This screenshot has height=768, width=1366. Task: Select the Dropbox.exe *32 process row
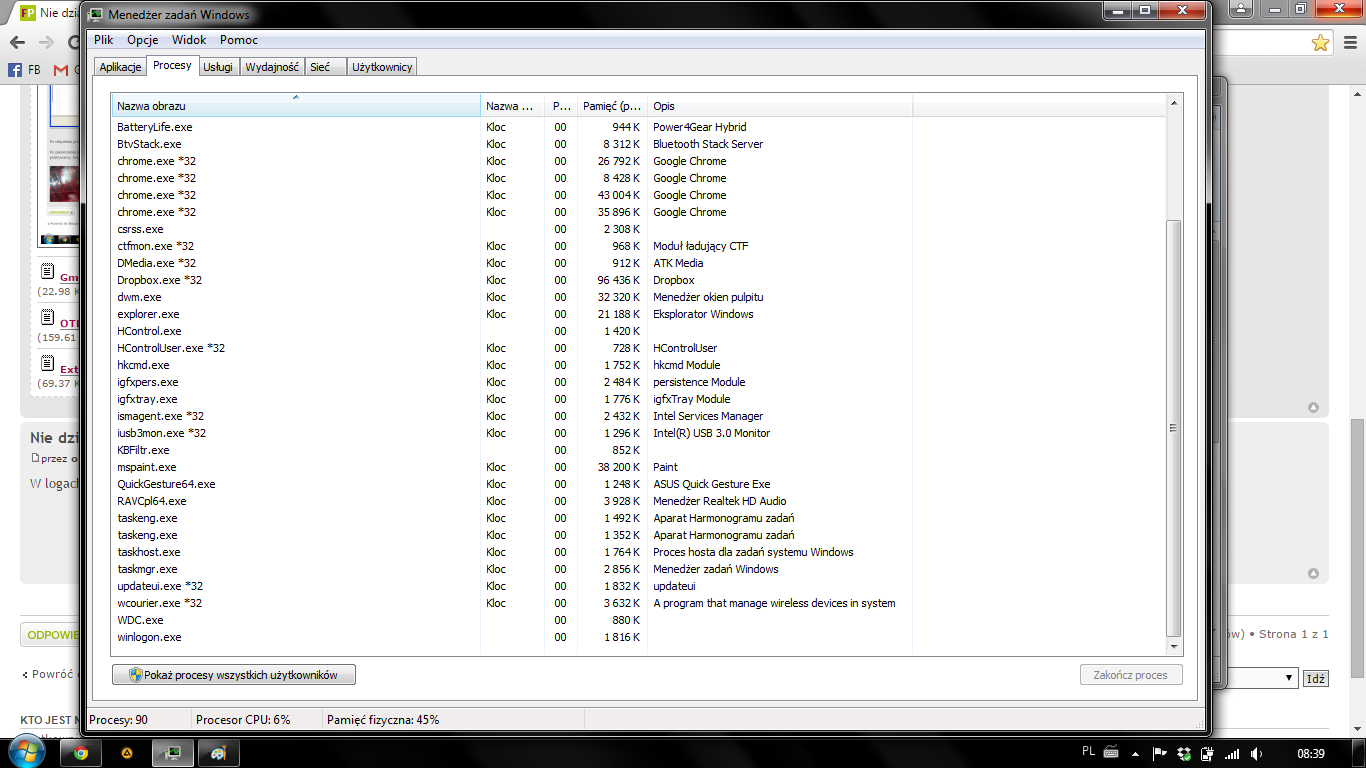click(x=159, y=280)
